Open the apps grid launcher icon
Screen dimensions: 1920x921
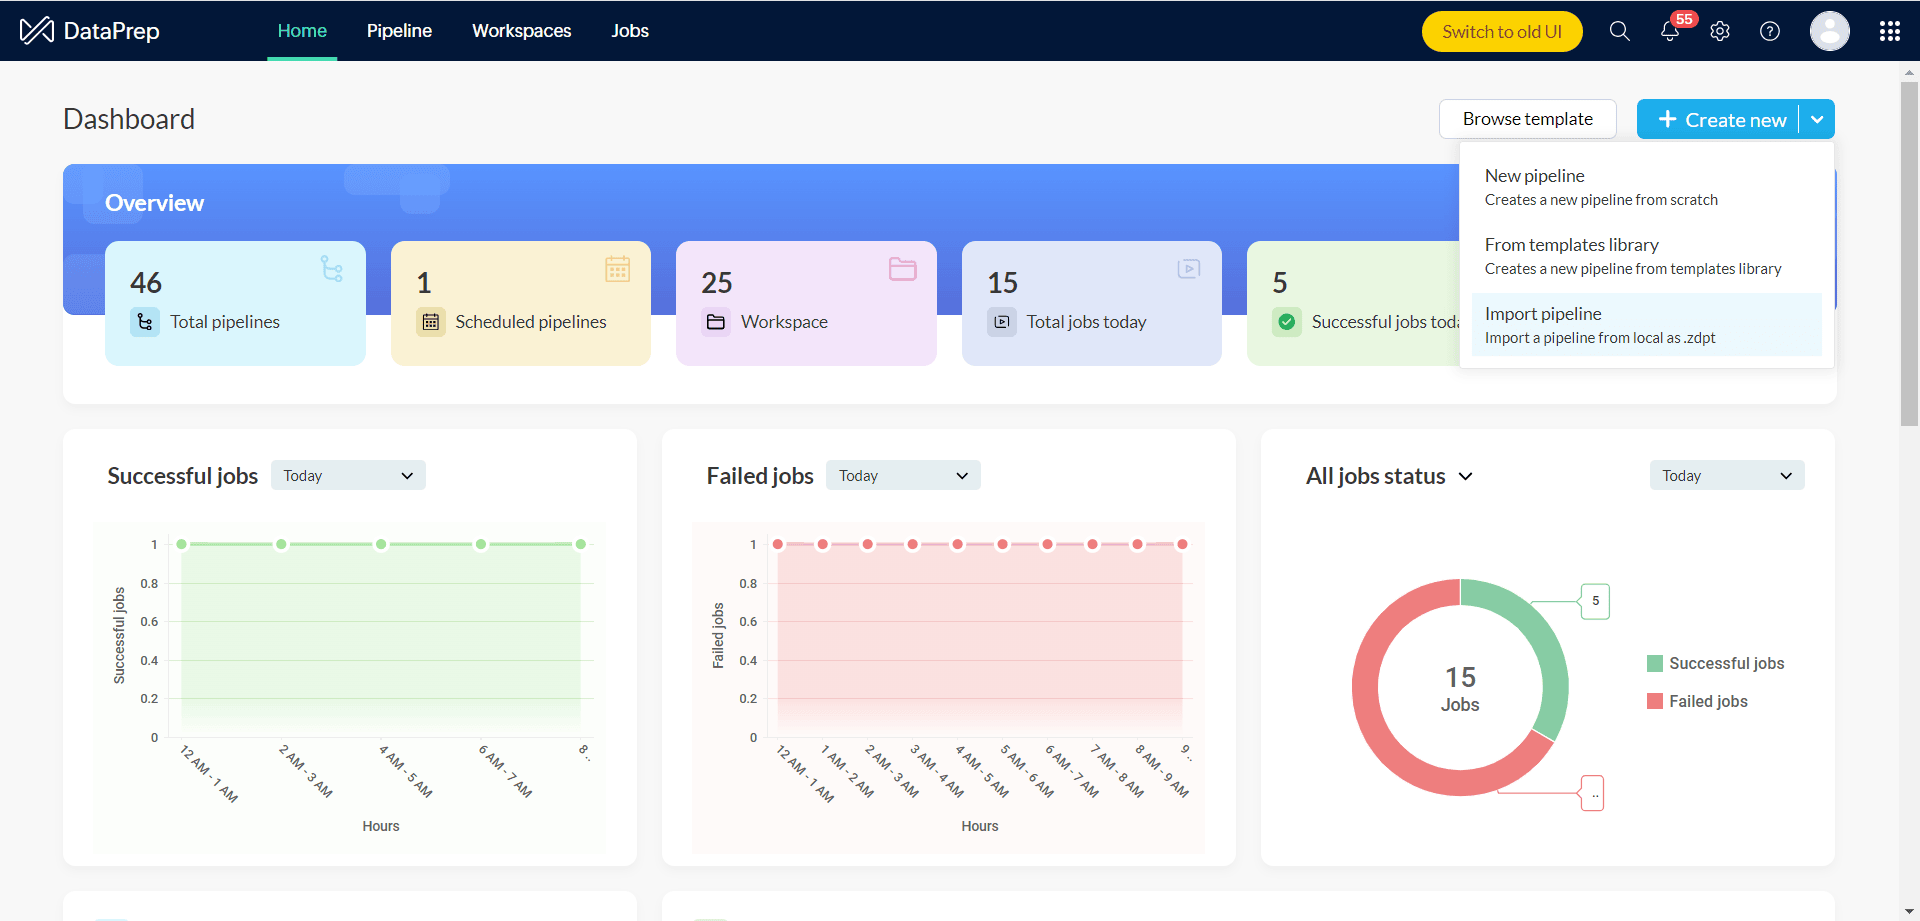[1889, 31]
